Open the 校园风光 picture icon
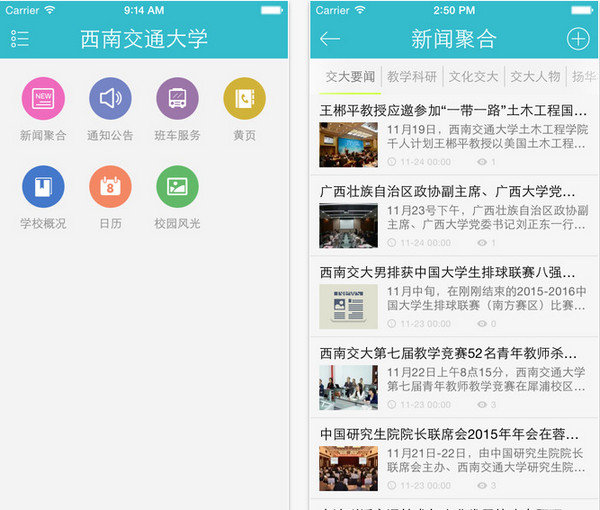600x510 pixels. (177, 187)
